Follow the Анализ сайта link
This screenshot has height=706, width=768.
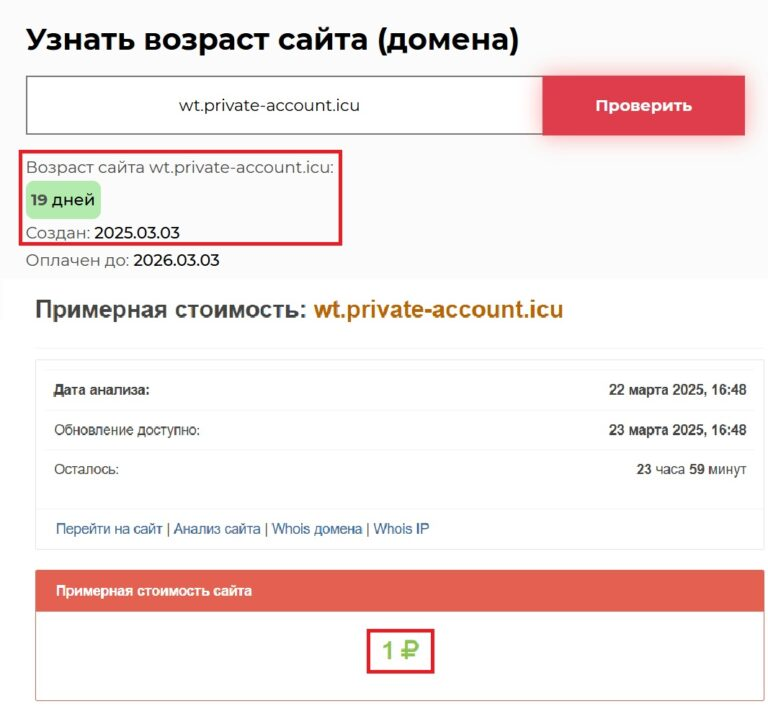coord(217,529)
